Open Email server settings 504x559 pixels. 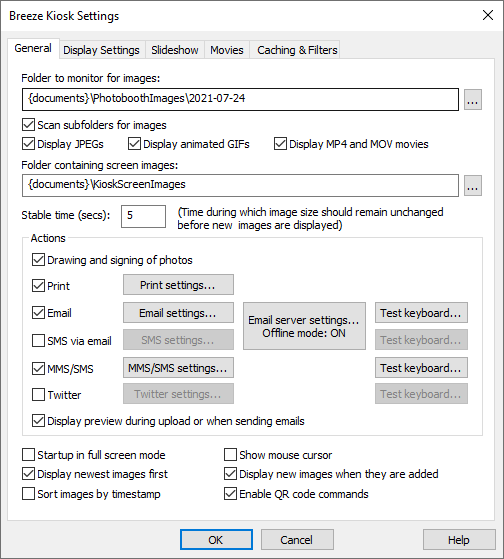(x=304, y=326)
